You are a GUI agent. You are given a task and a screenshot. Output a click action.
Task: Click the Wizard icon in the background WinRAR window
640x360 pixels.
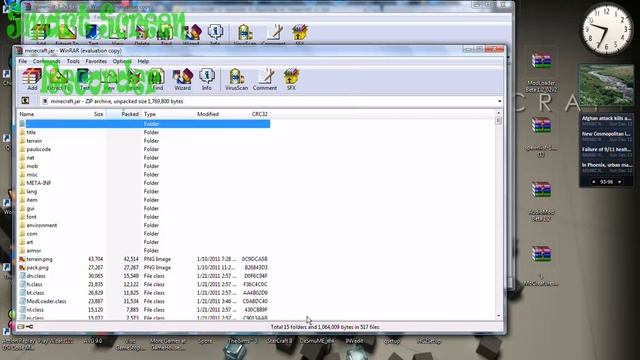click(191, 34)
